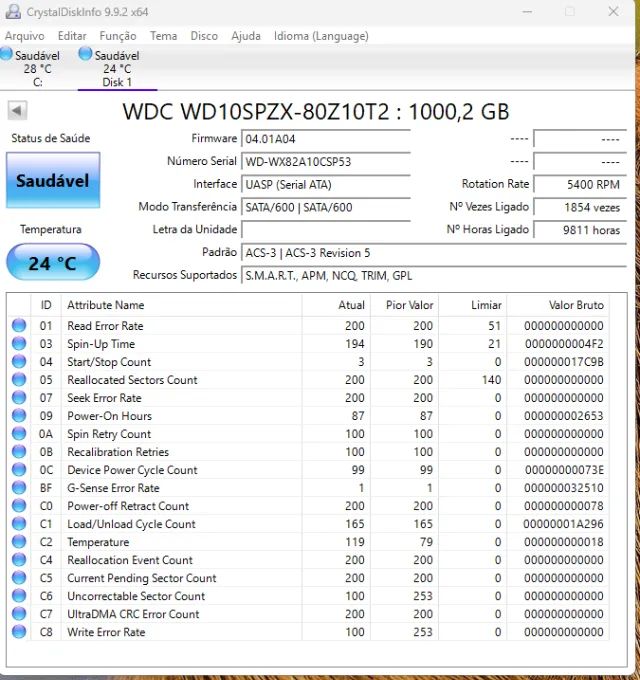Select the Read Error Rate attribute name
The width and height of the screenshot is (640, 680).
tap(105, 326)
